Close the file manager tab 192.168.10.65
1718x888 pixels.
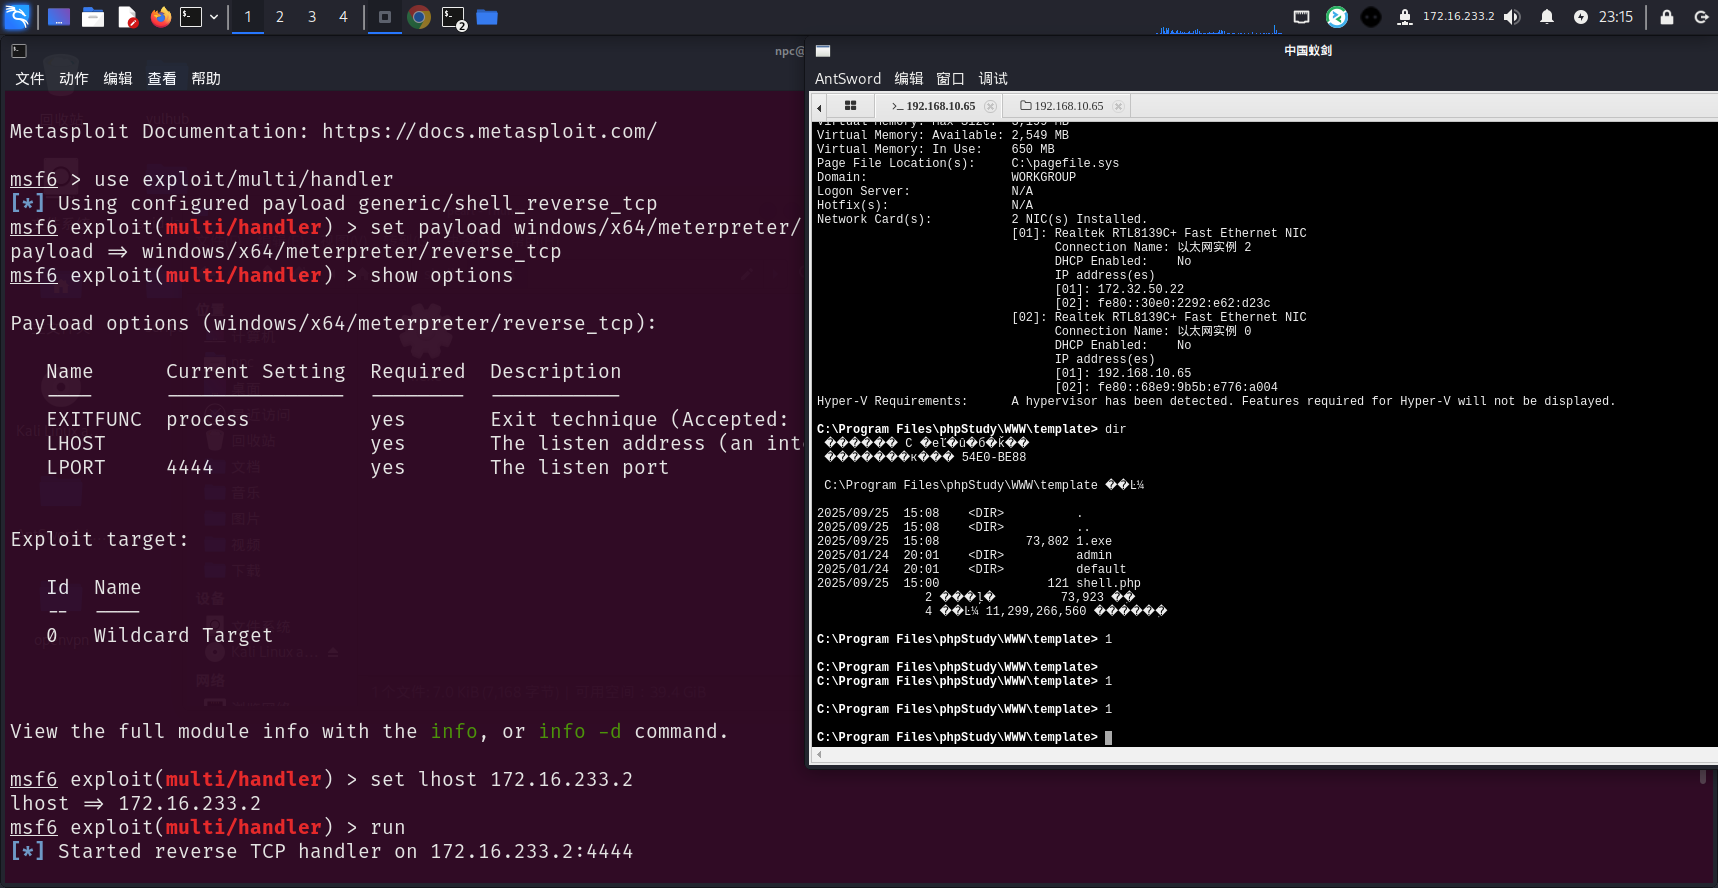(1118, 106)
